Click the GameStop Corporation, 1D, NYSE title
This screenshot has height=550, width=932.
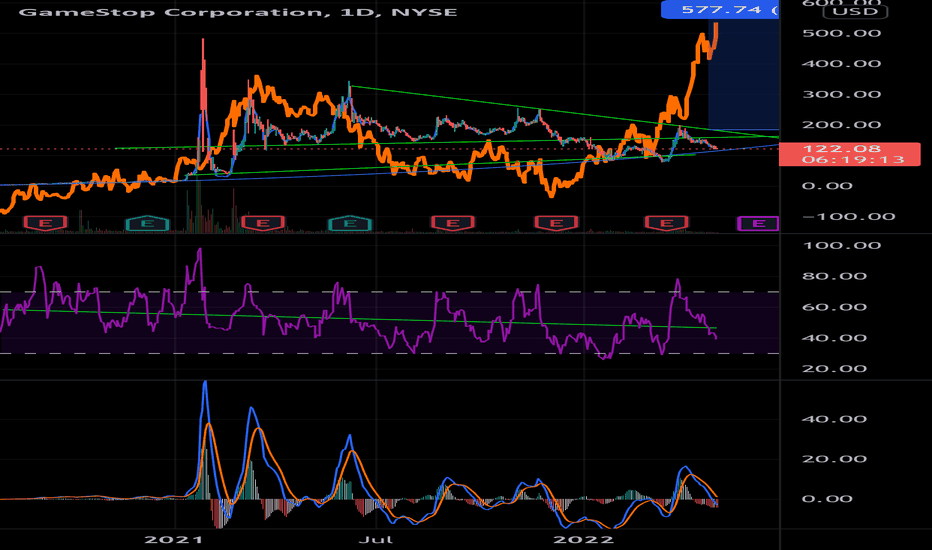(x=238, y=12)
